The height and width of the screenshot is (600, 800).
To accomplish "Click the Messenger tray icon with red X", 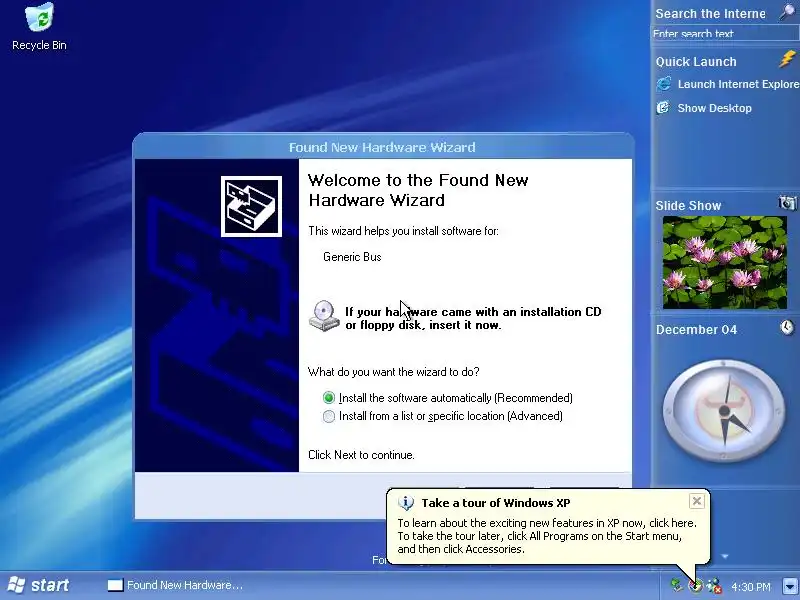I will [714, 586].
